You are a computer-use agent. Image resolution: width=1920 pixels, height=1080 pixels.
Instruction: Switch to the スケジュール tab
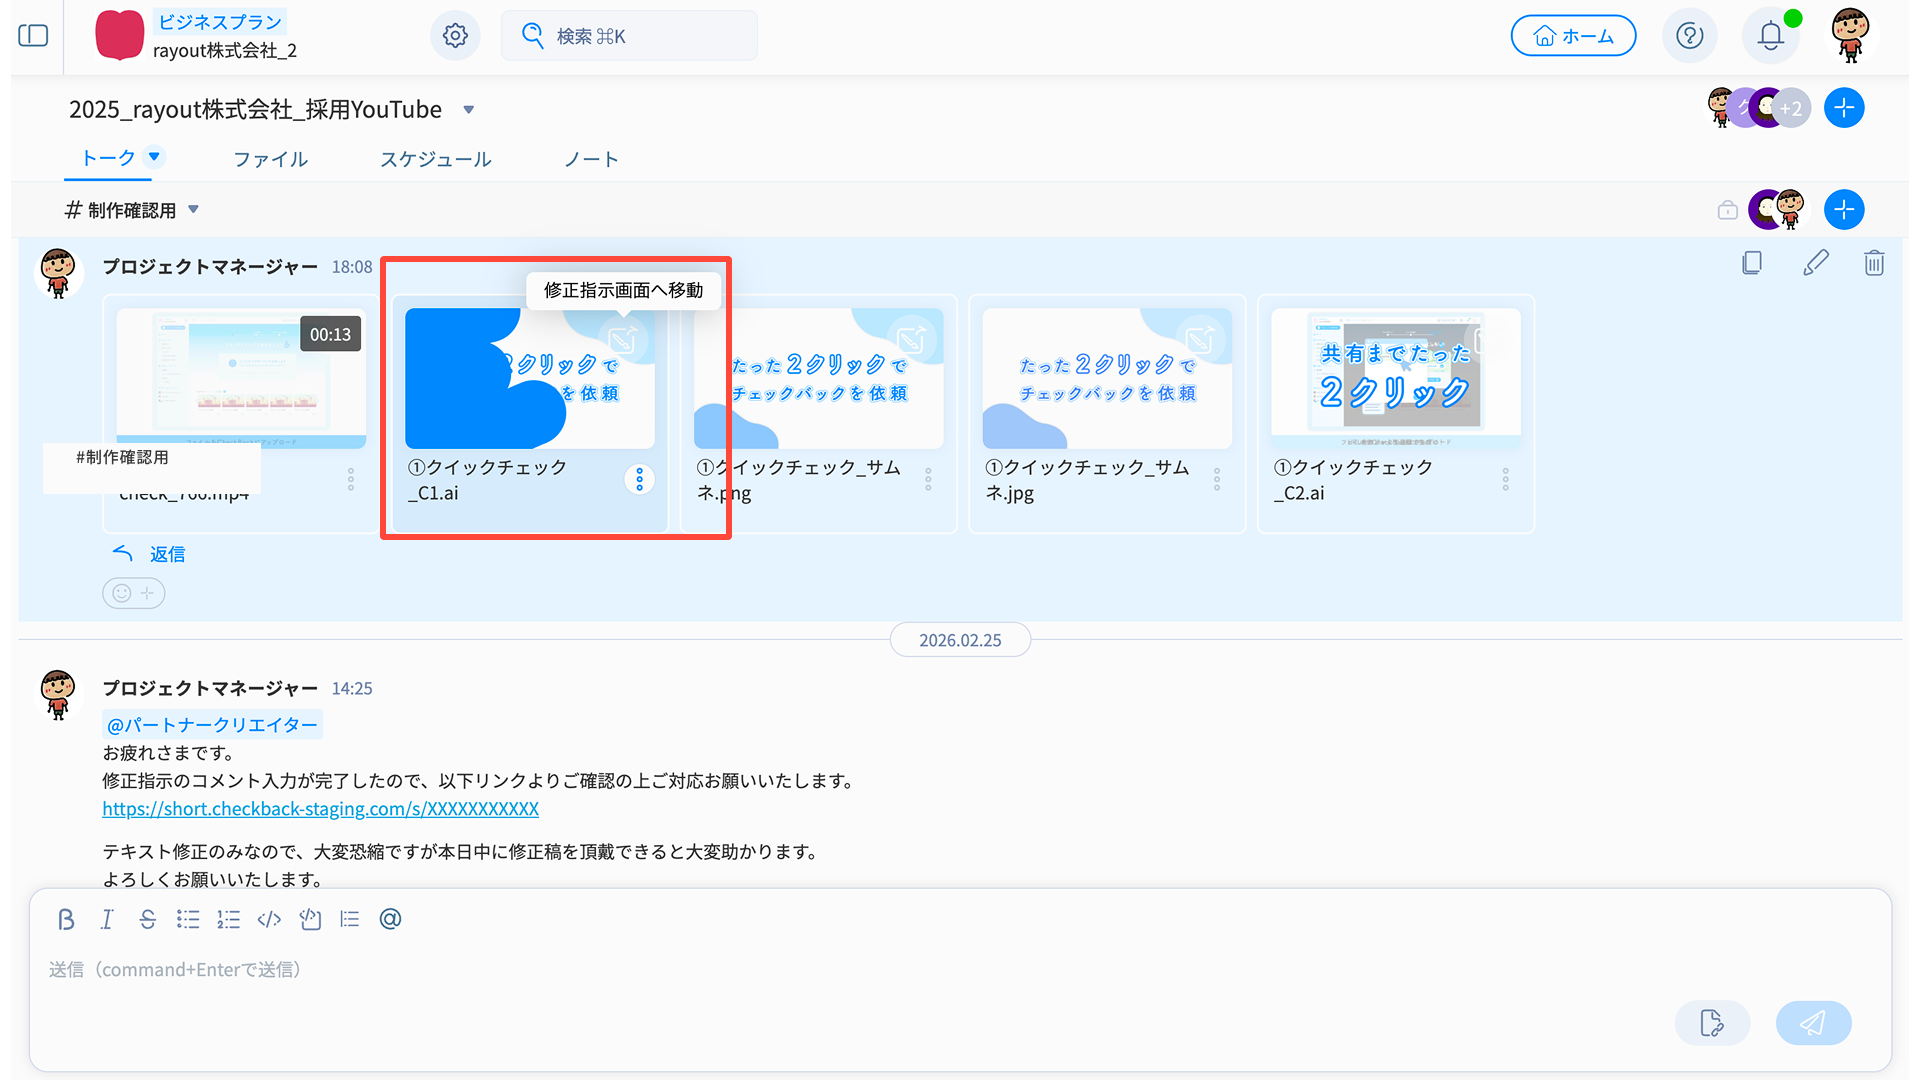coord(435,159)
